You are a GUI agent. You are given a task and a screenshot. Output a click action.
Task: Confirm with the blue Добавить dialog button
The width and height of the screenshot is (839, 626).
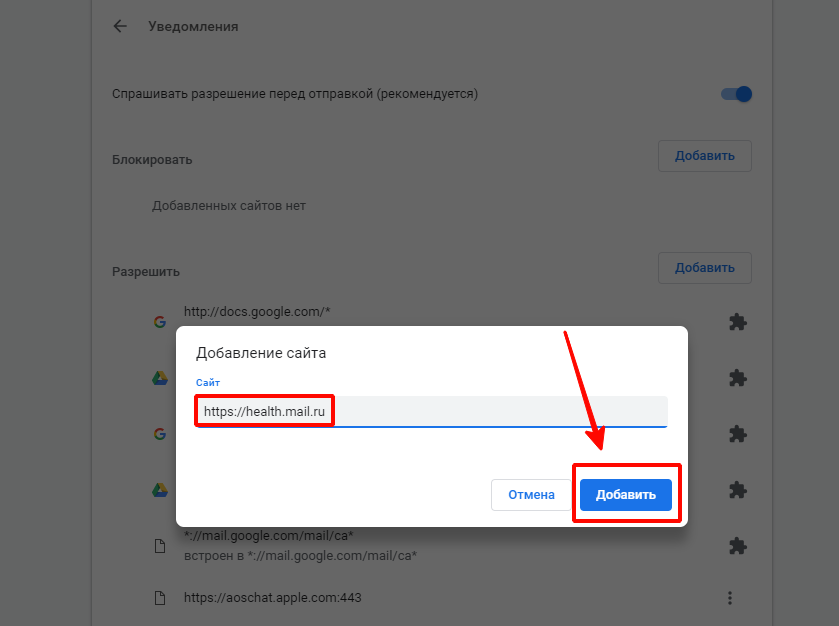coord(626,495)
